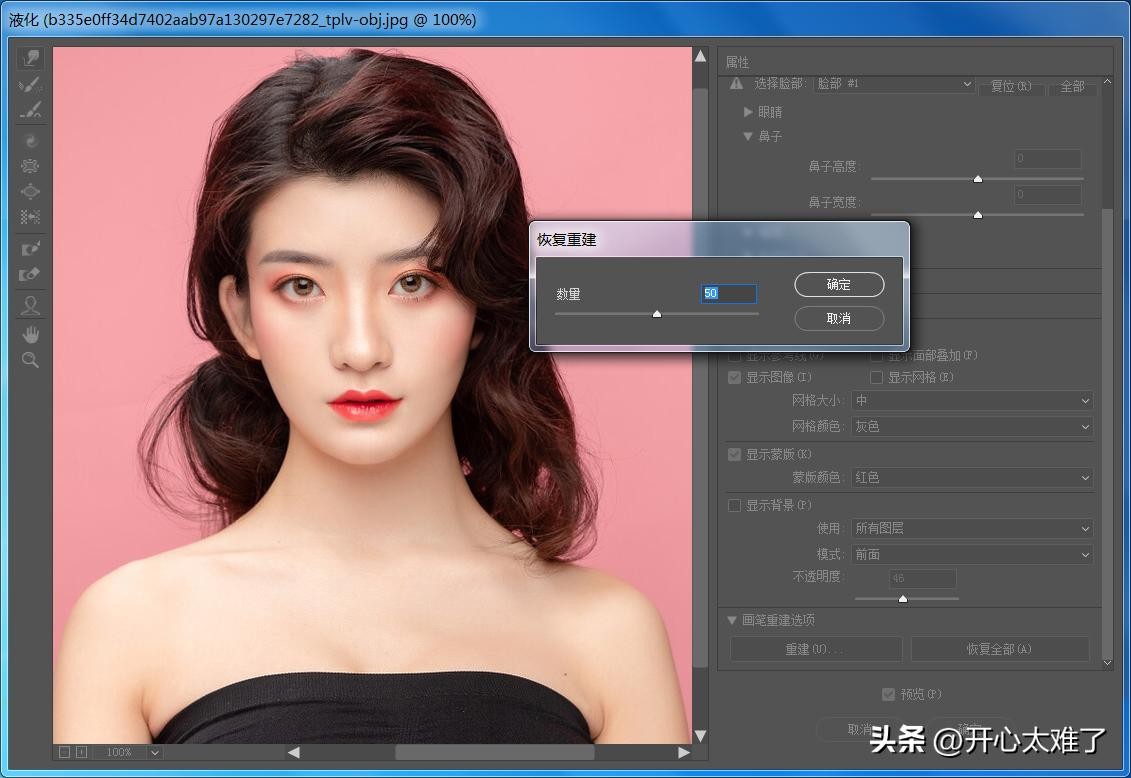1131x778 pixels.
Task: Enable the 显示背景 checkbox
Action: [735, 505]
